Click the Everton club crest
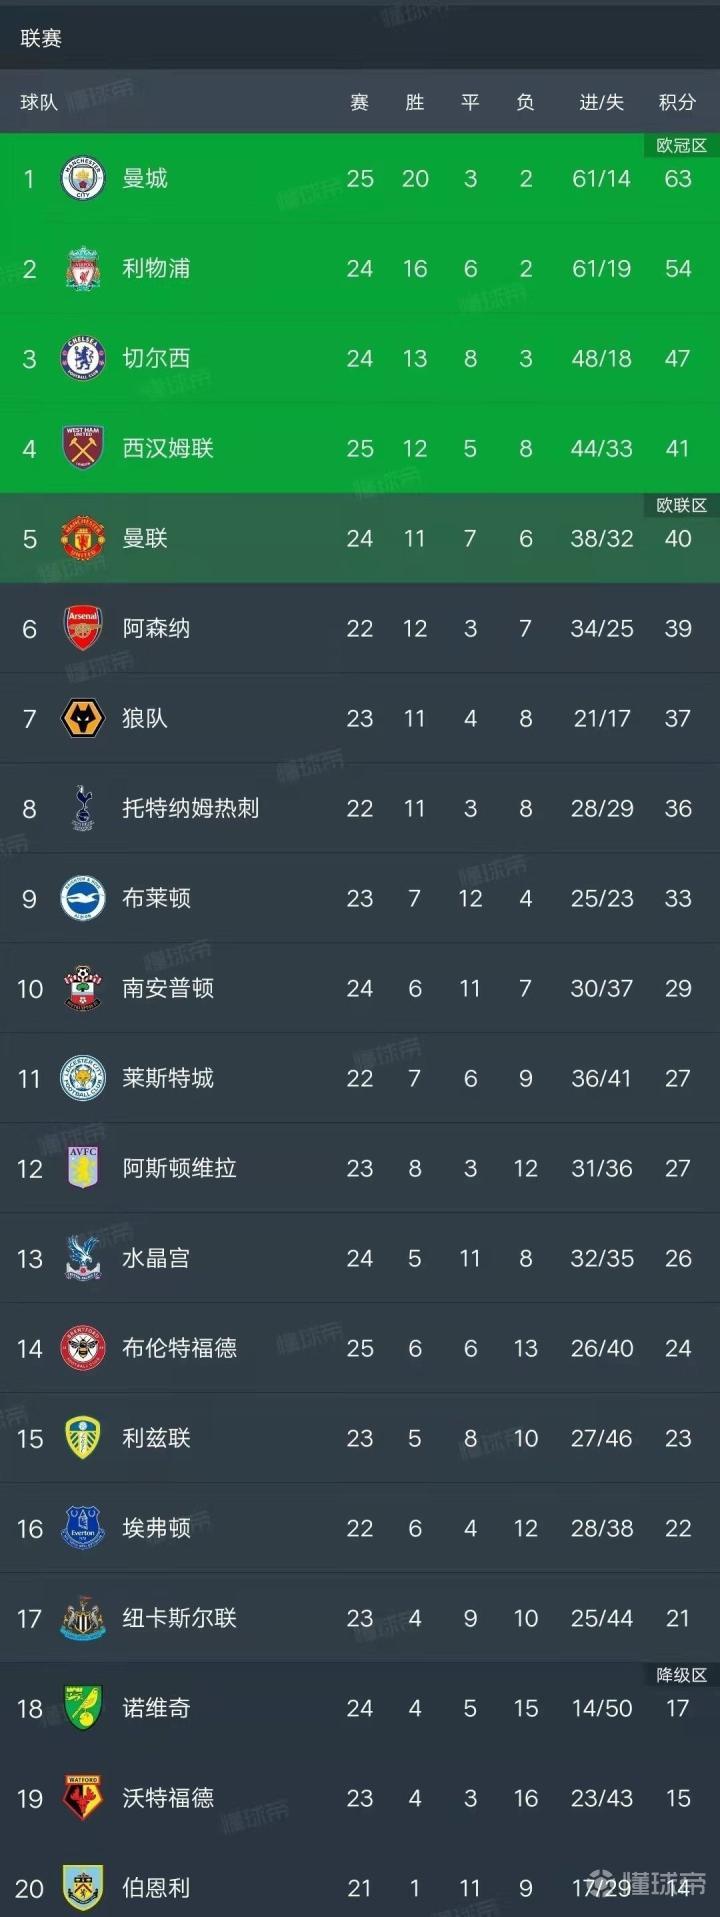Image resolution: width=720 pixels, height=1917 pixels. [x=83, y=1528]
